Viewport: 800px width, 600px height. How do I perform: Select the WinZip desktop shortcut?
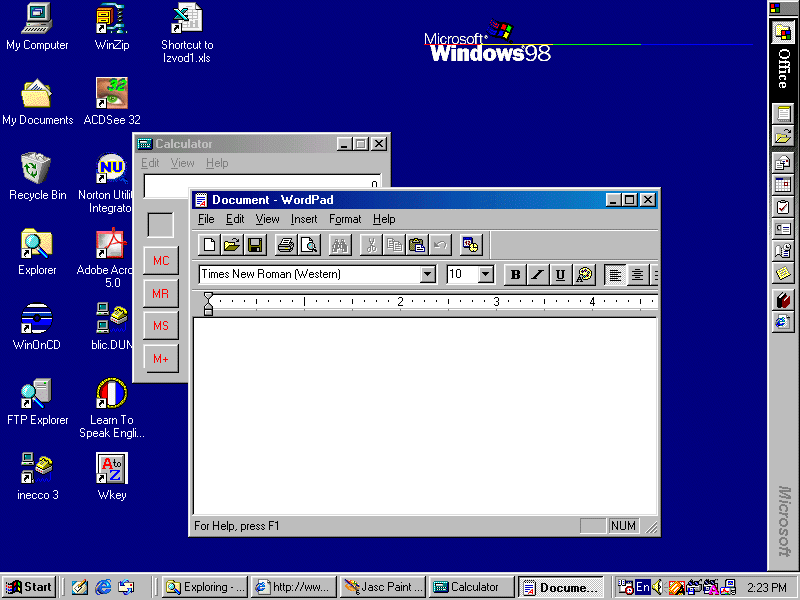coord(112,27)
